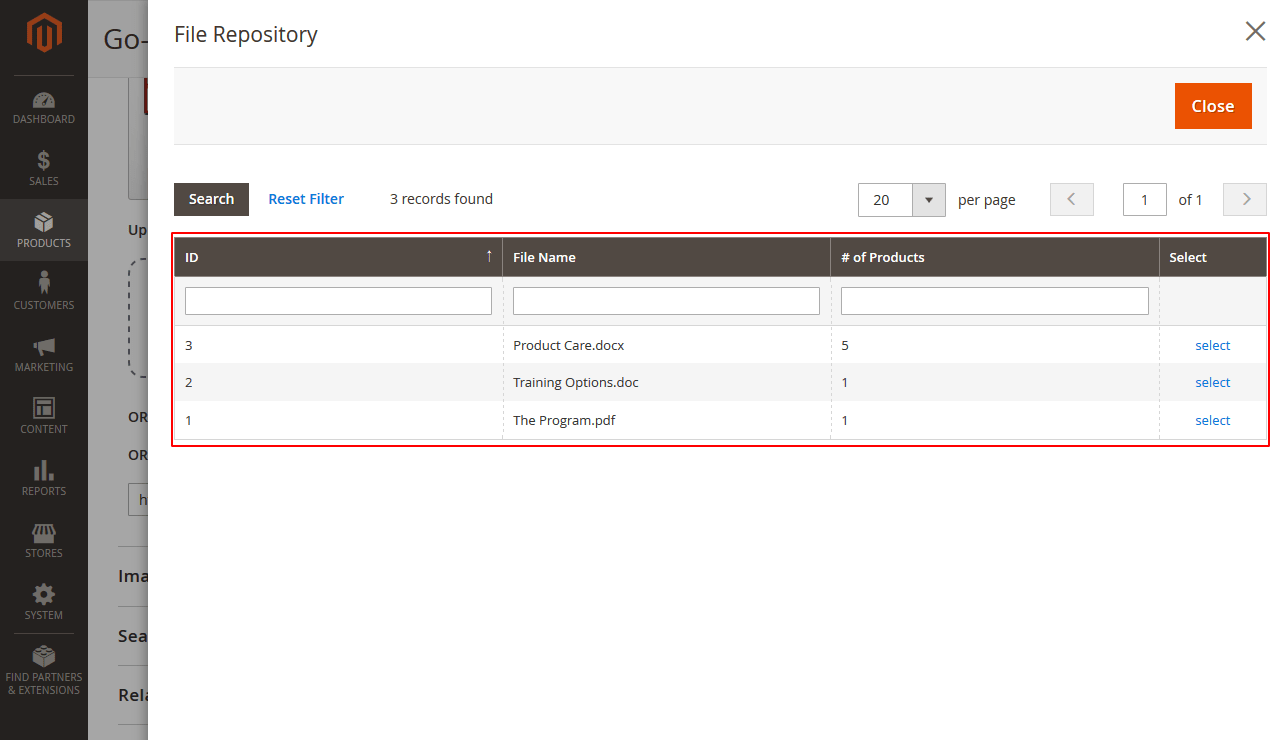
Task: Select the Product Care.docx file
Action: (x=1212, y=345)
